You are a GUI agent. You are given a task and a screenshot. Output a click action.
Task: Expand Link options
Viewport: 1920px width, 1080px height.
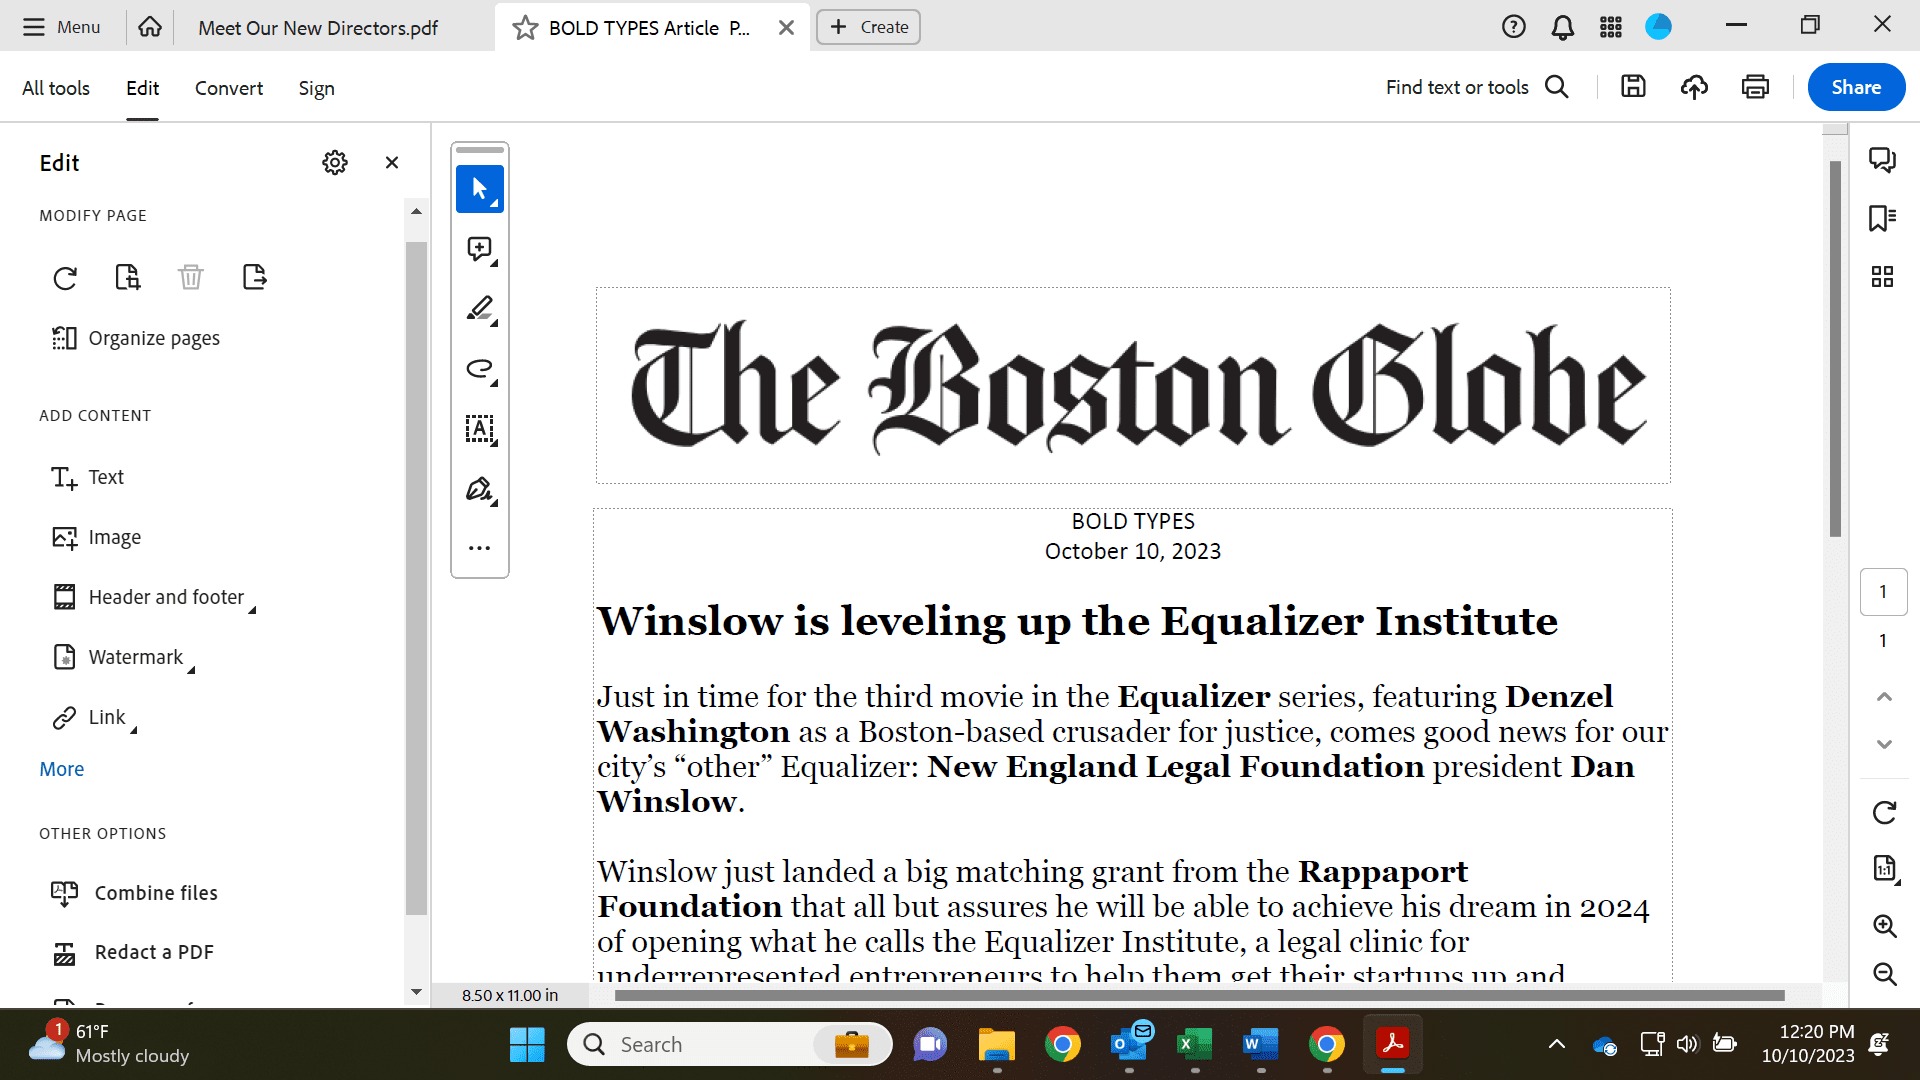(93, 718)
